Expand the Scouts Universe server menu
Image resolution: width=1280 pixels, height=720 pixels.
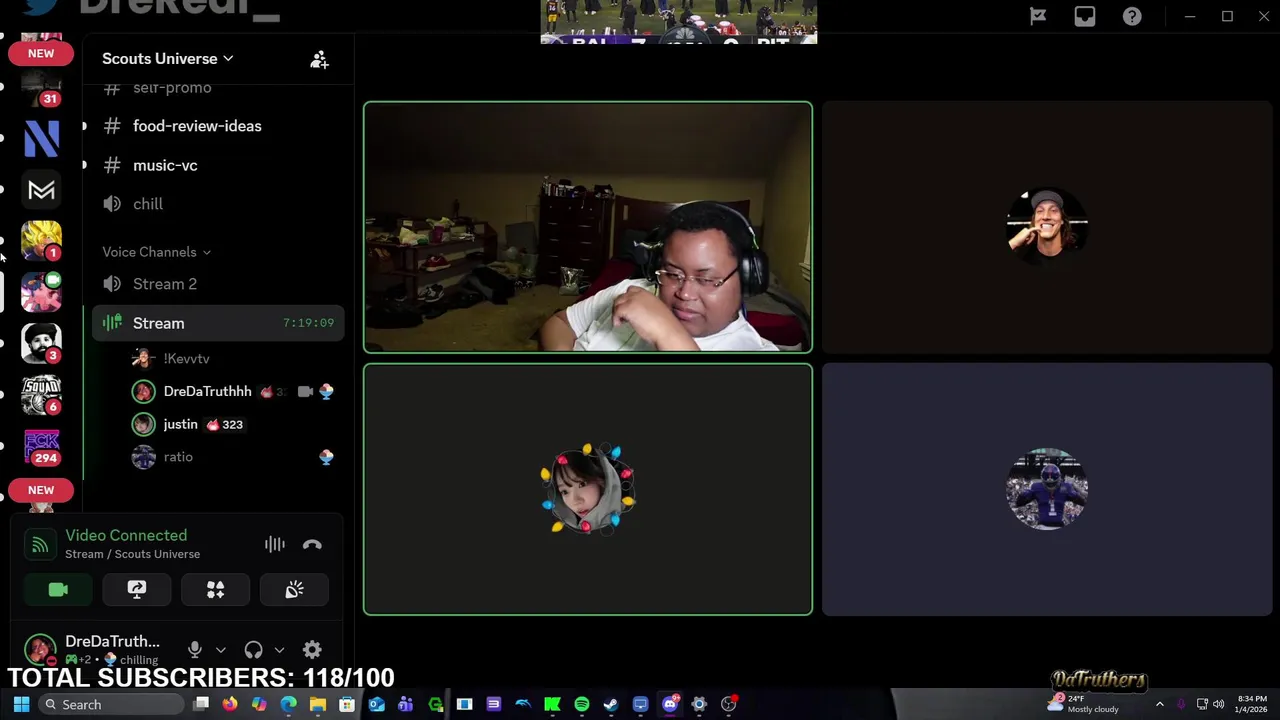(x=167, y=58)
